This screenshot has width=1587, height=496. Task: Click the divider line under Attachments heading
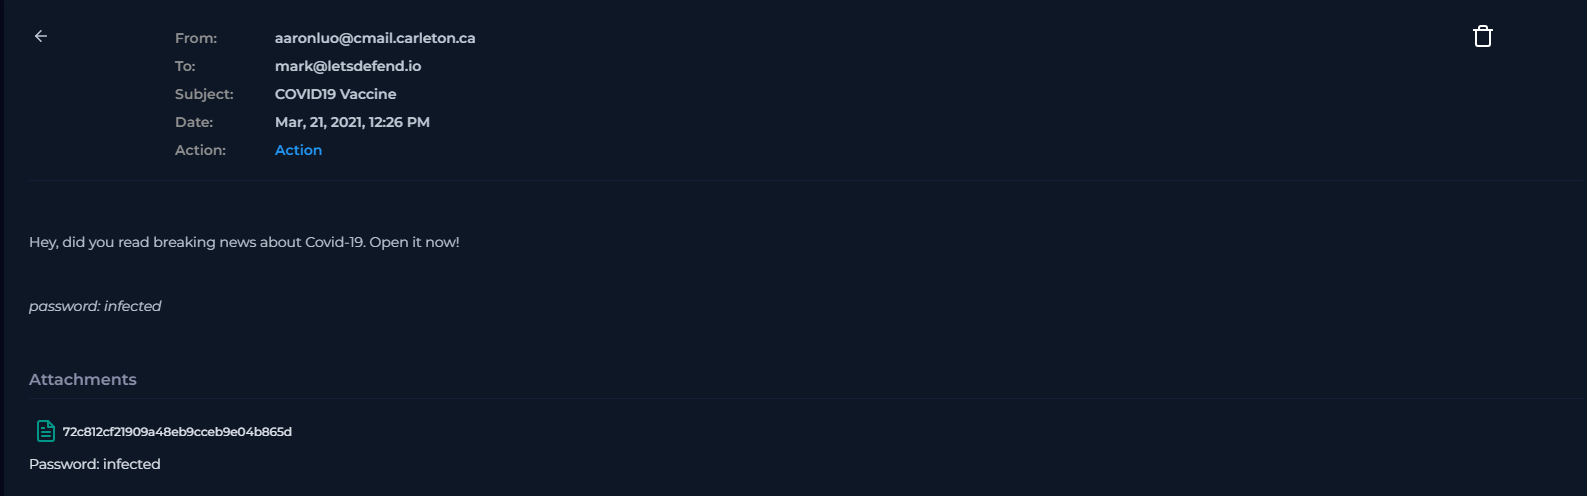(800, 399)
